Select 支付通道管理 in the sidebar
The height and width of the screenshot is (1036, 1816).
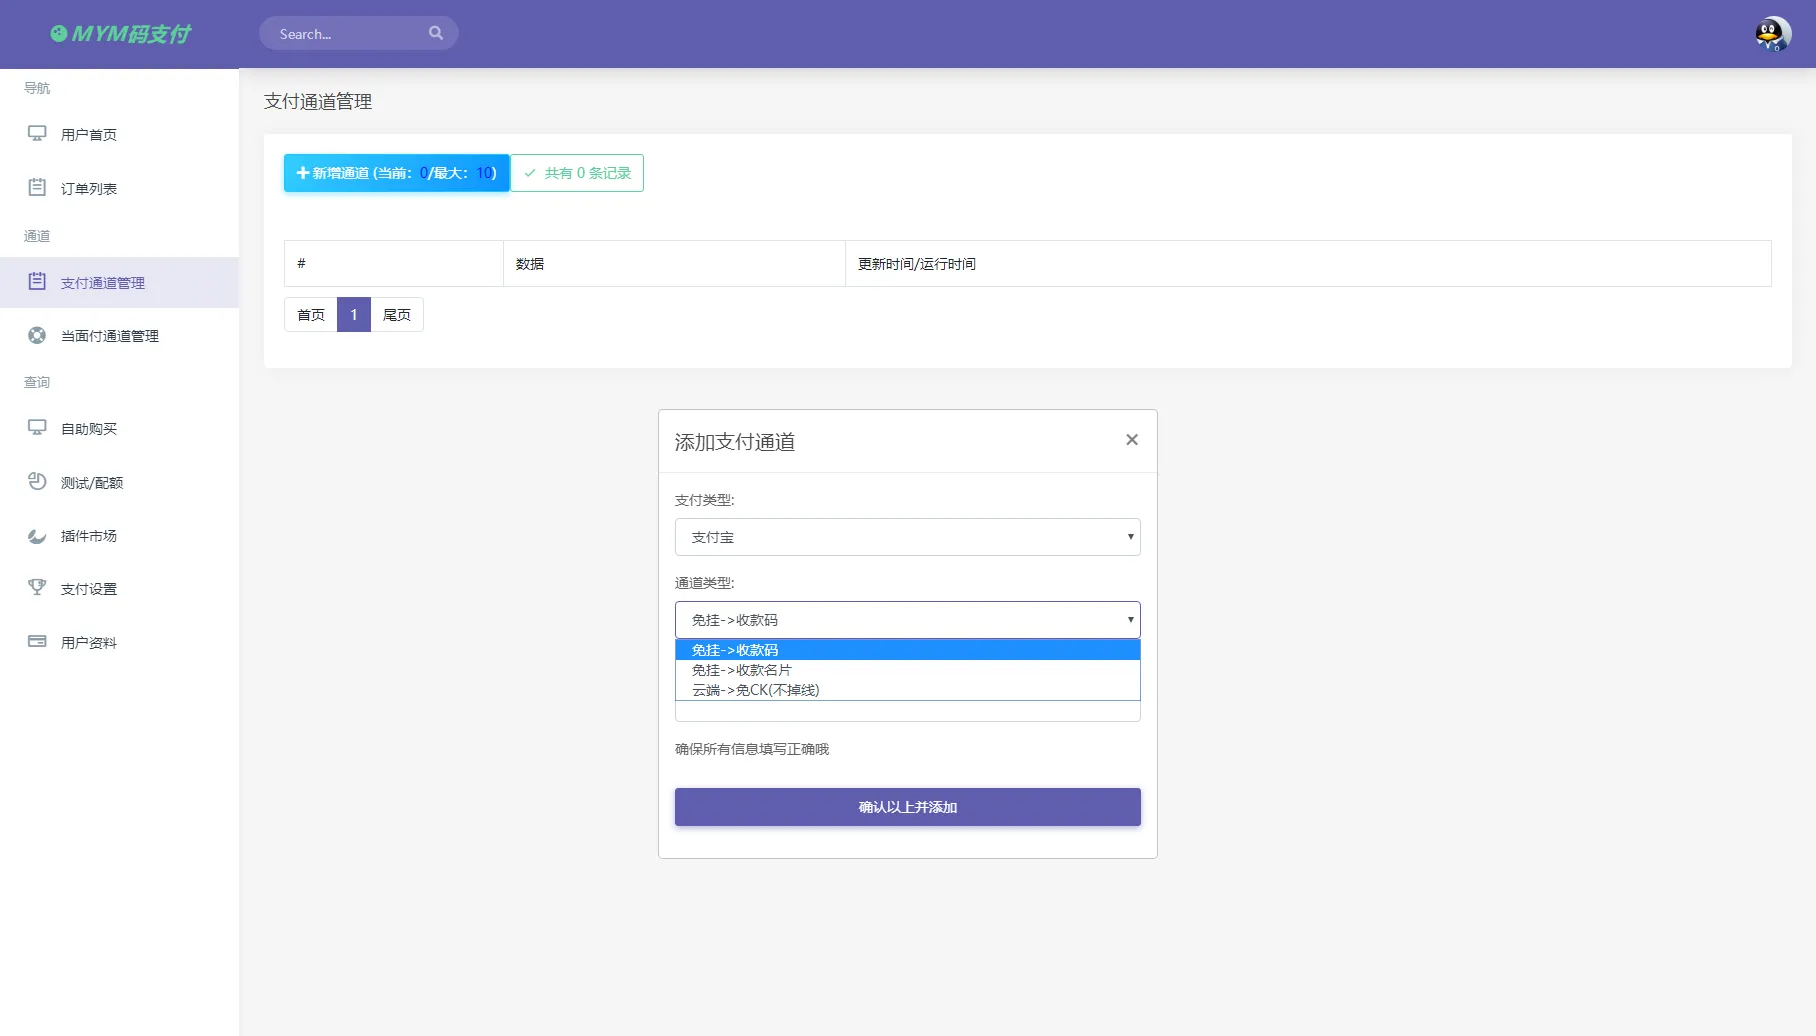[103, 282]
